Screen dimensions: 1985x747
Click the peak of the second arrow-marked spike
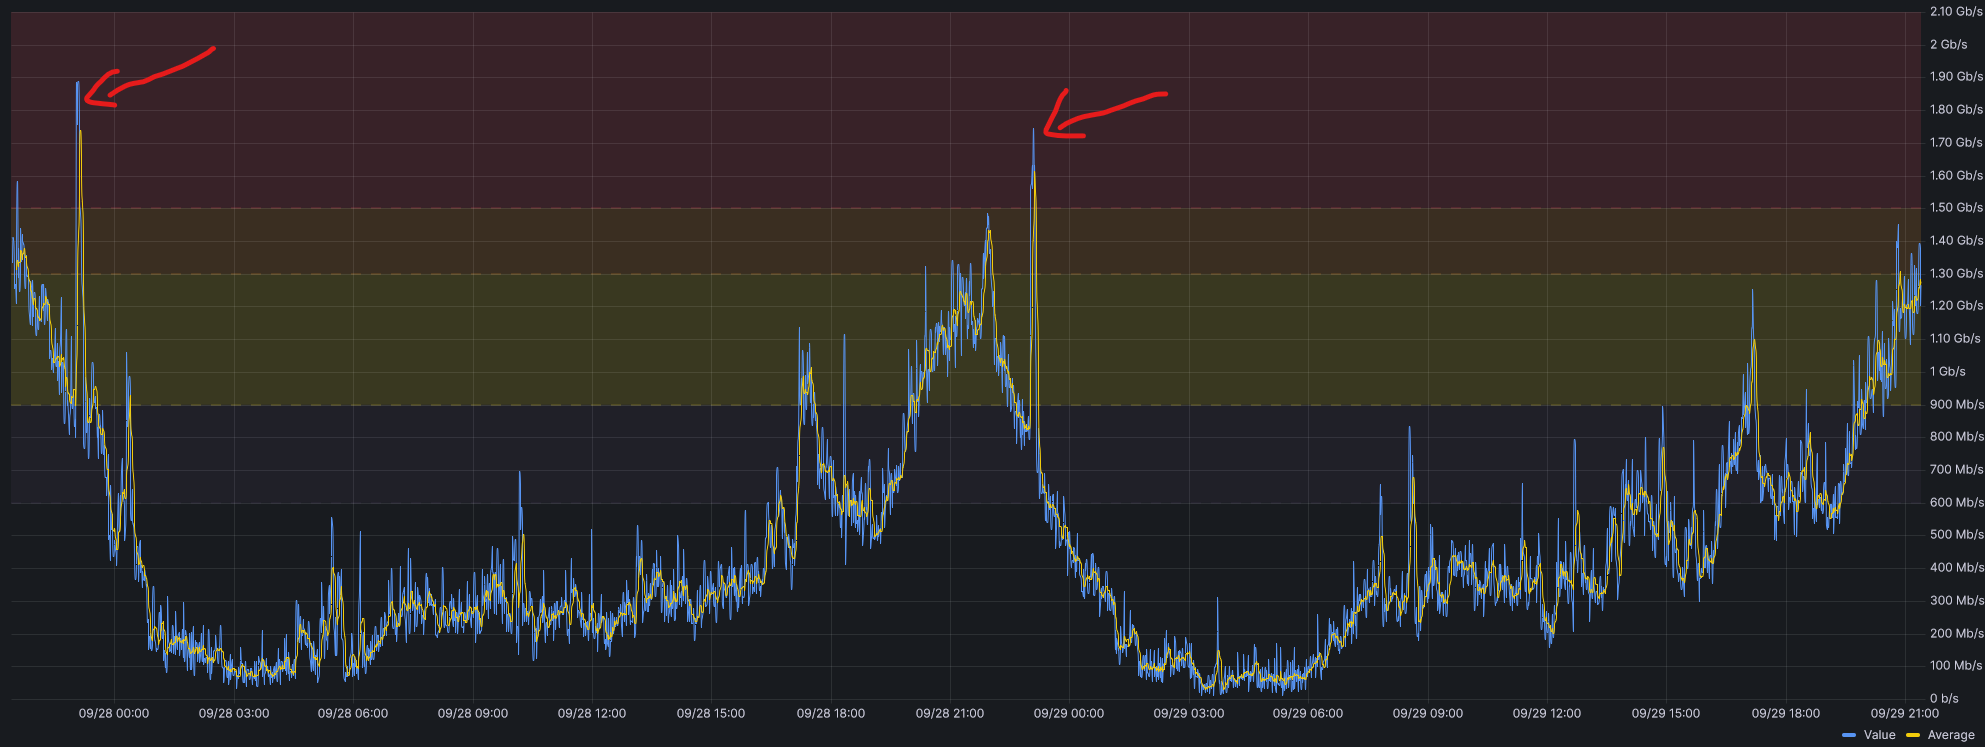click(x=1034, y=131)
